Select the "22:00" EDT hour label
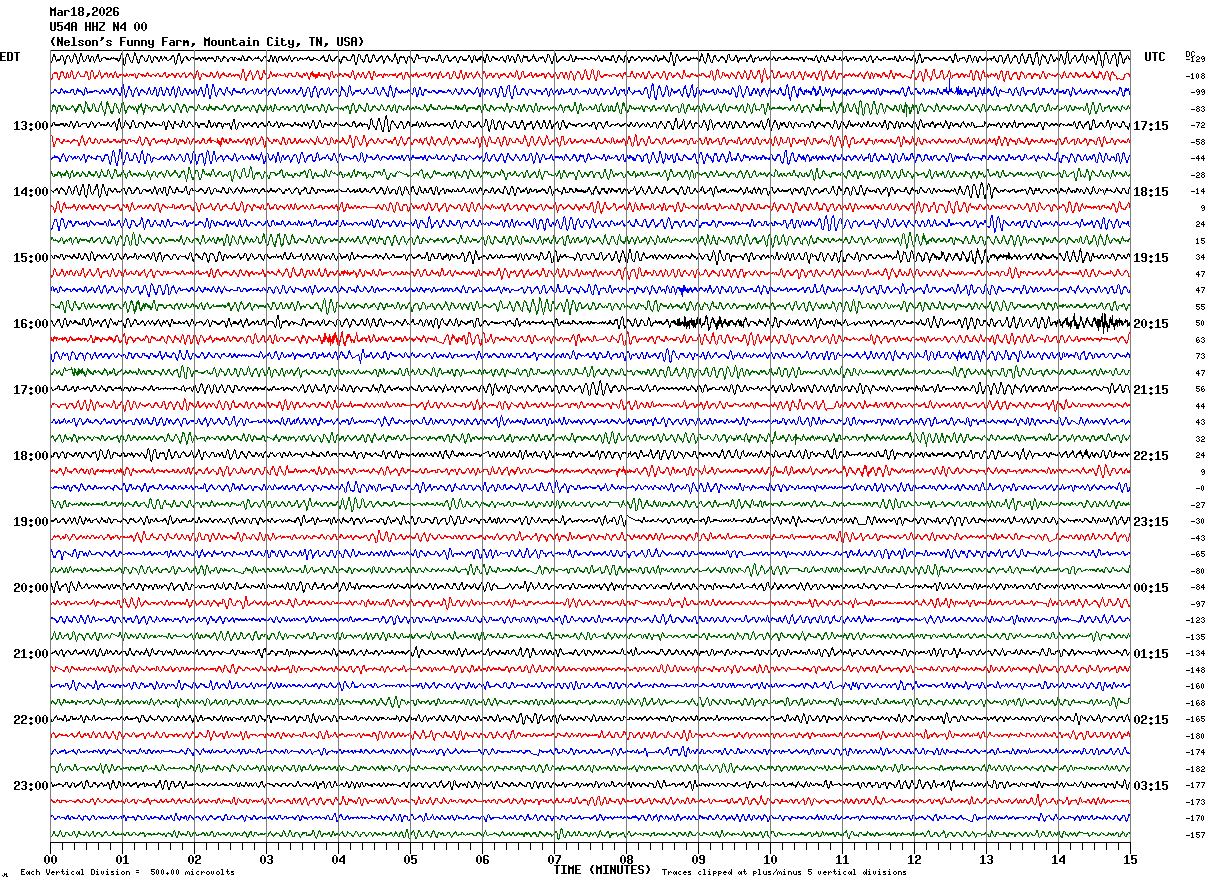Viewport: 1210px width, 886px height. 31,720
